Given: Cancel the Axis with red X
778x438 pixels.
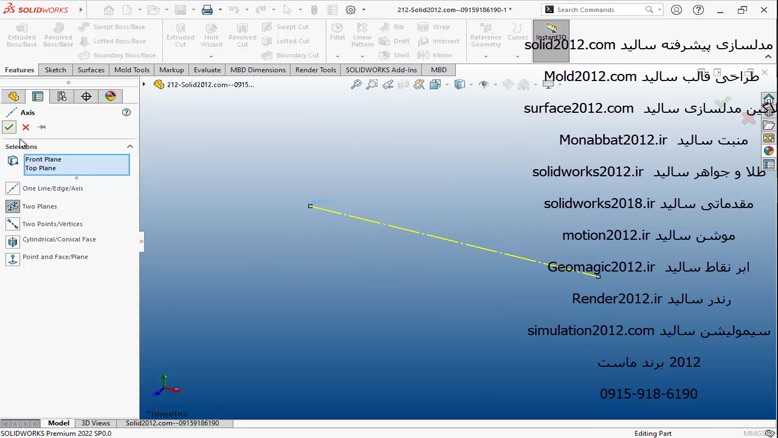Looking at the screenshot, I should 26,127.
